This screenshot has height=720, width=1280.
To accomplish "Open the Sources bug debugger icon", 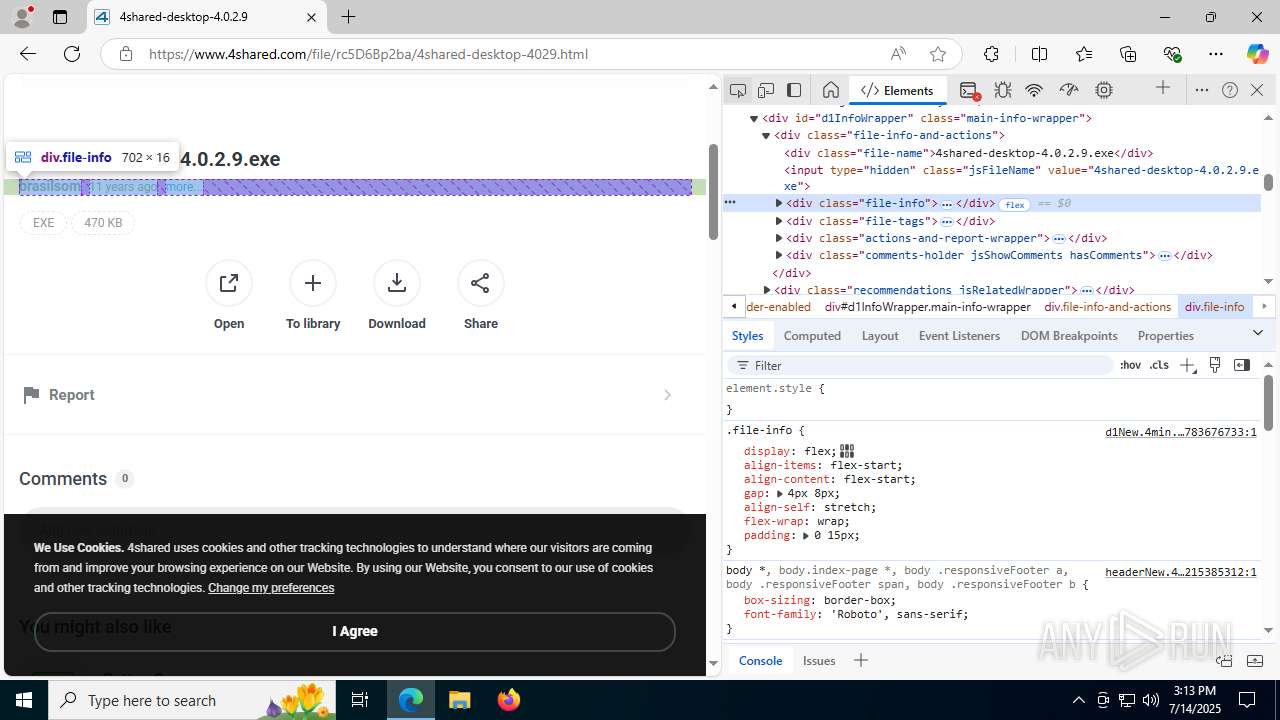I will point(1003,90).
